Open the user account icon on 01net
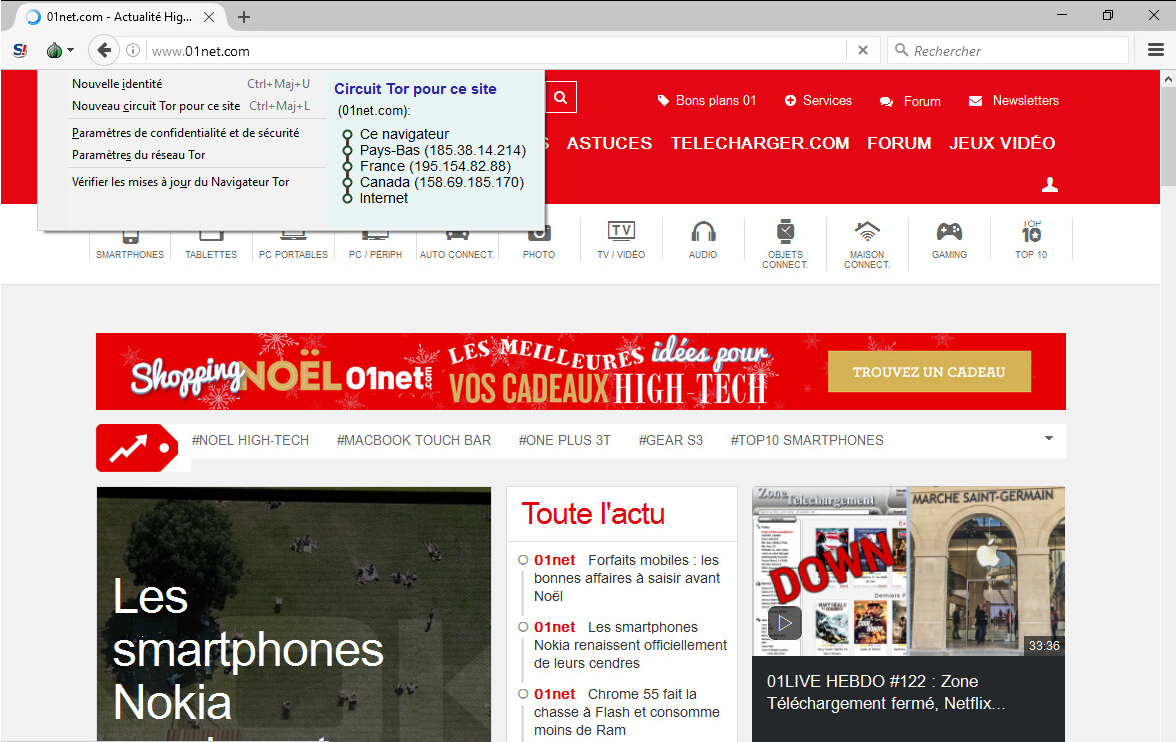The width and height of the screenshot is (1176, 742). tap(1050, 185)
